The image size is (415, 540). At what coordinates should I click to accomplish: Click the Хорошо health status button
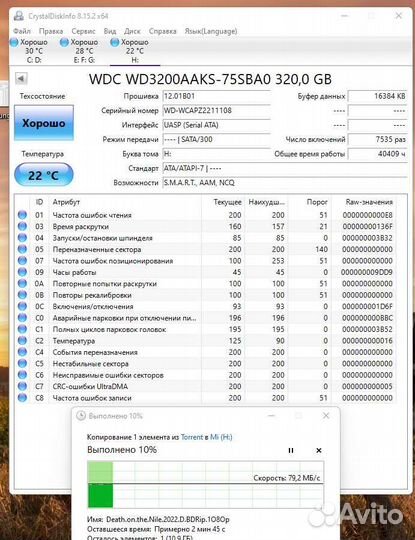(44, 123)
